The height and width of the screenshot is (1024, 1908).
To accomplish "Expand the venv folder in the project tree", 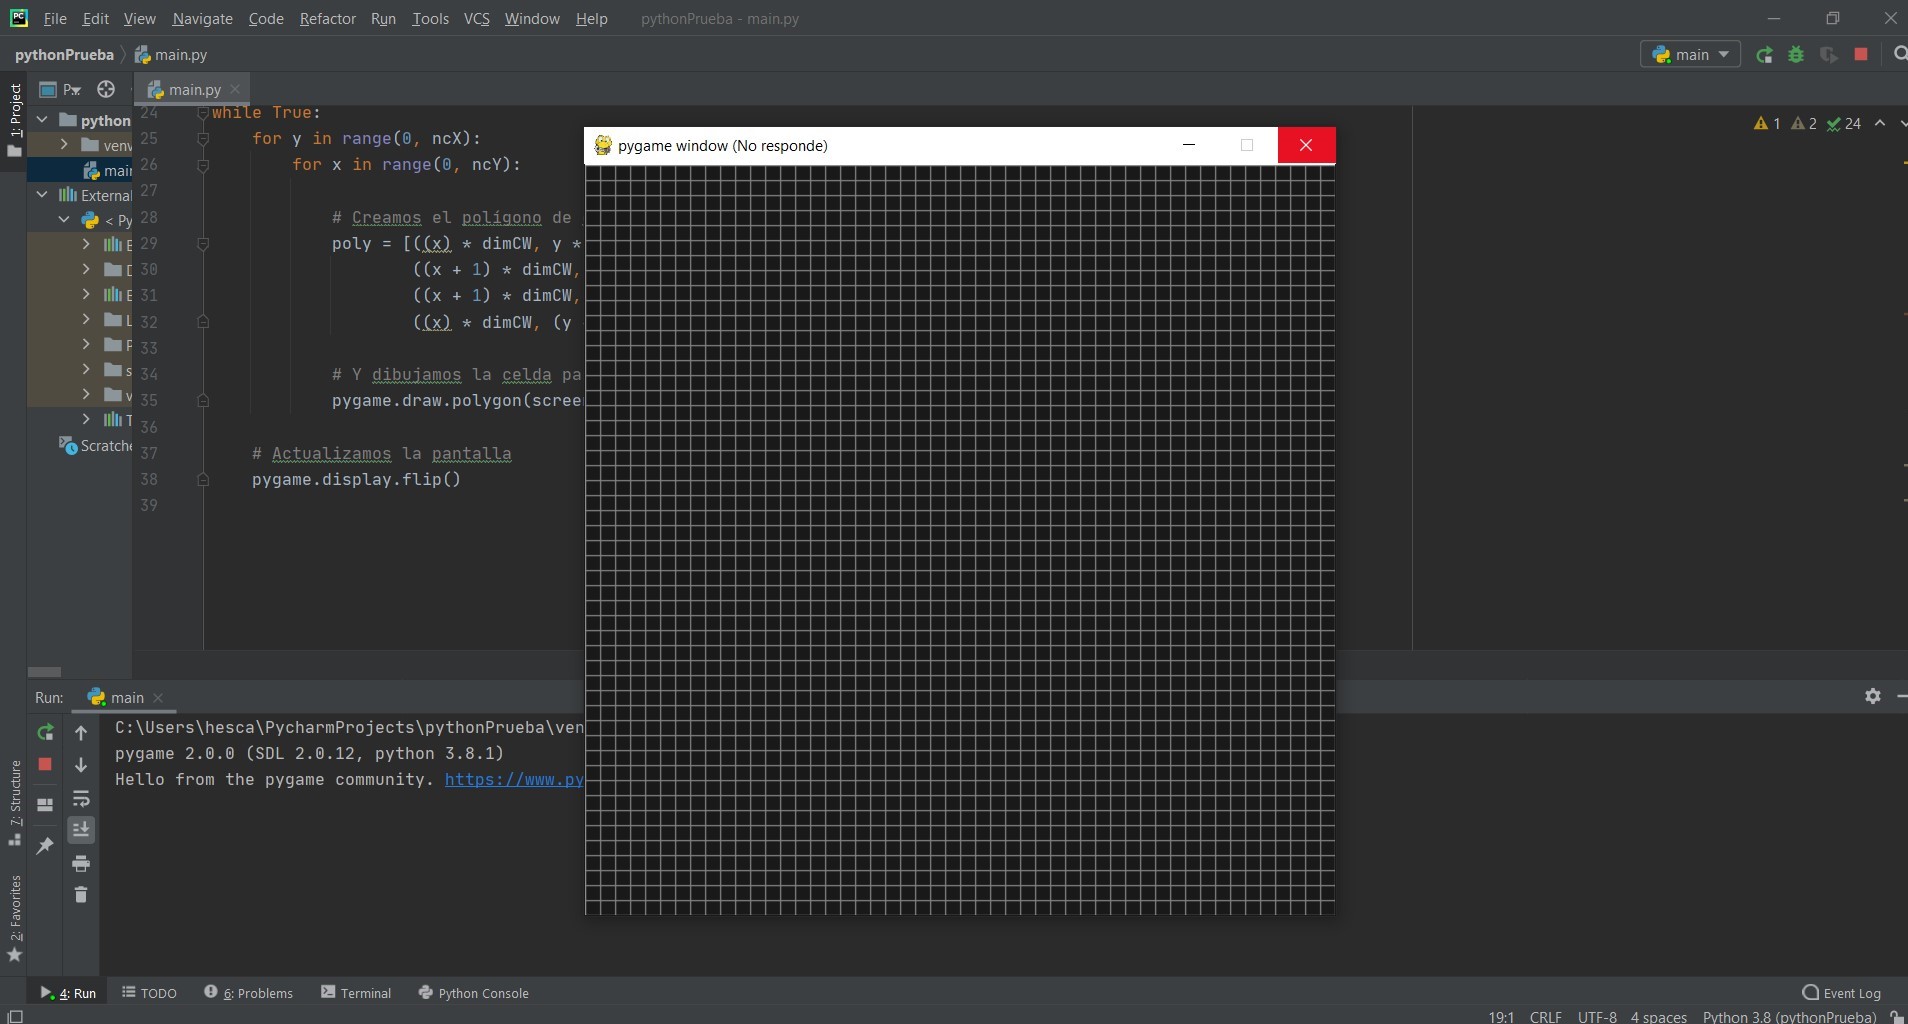I will click(66, 145).
